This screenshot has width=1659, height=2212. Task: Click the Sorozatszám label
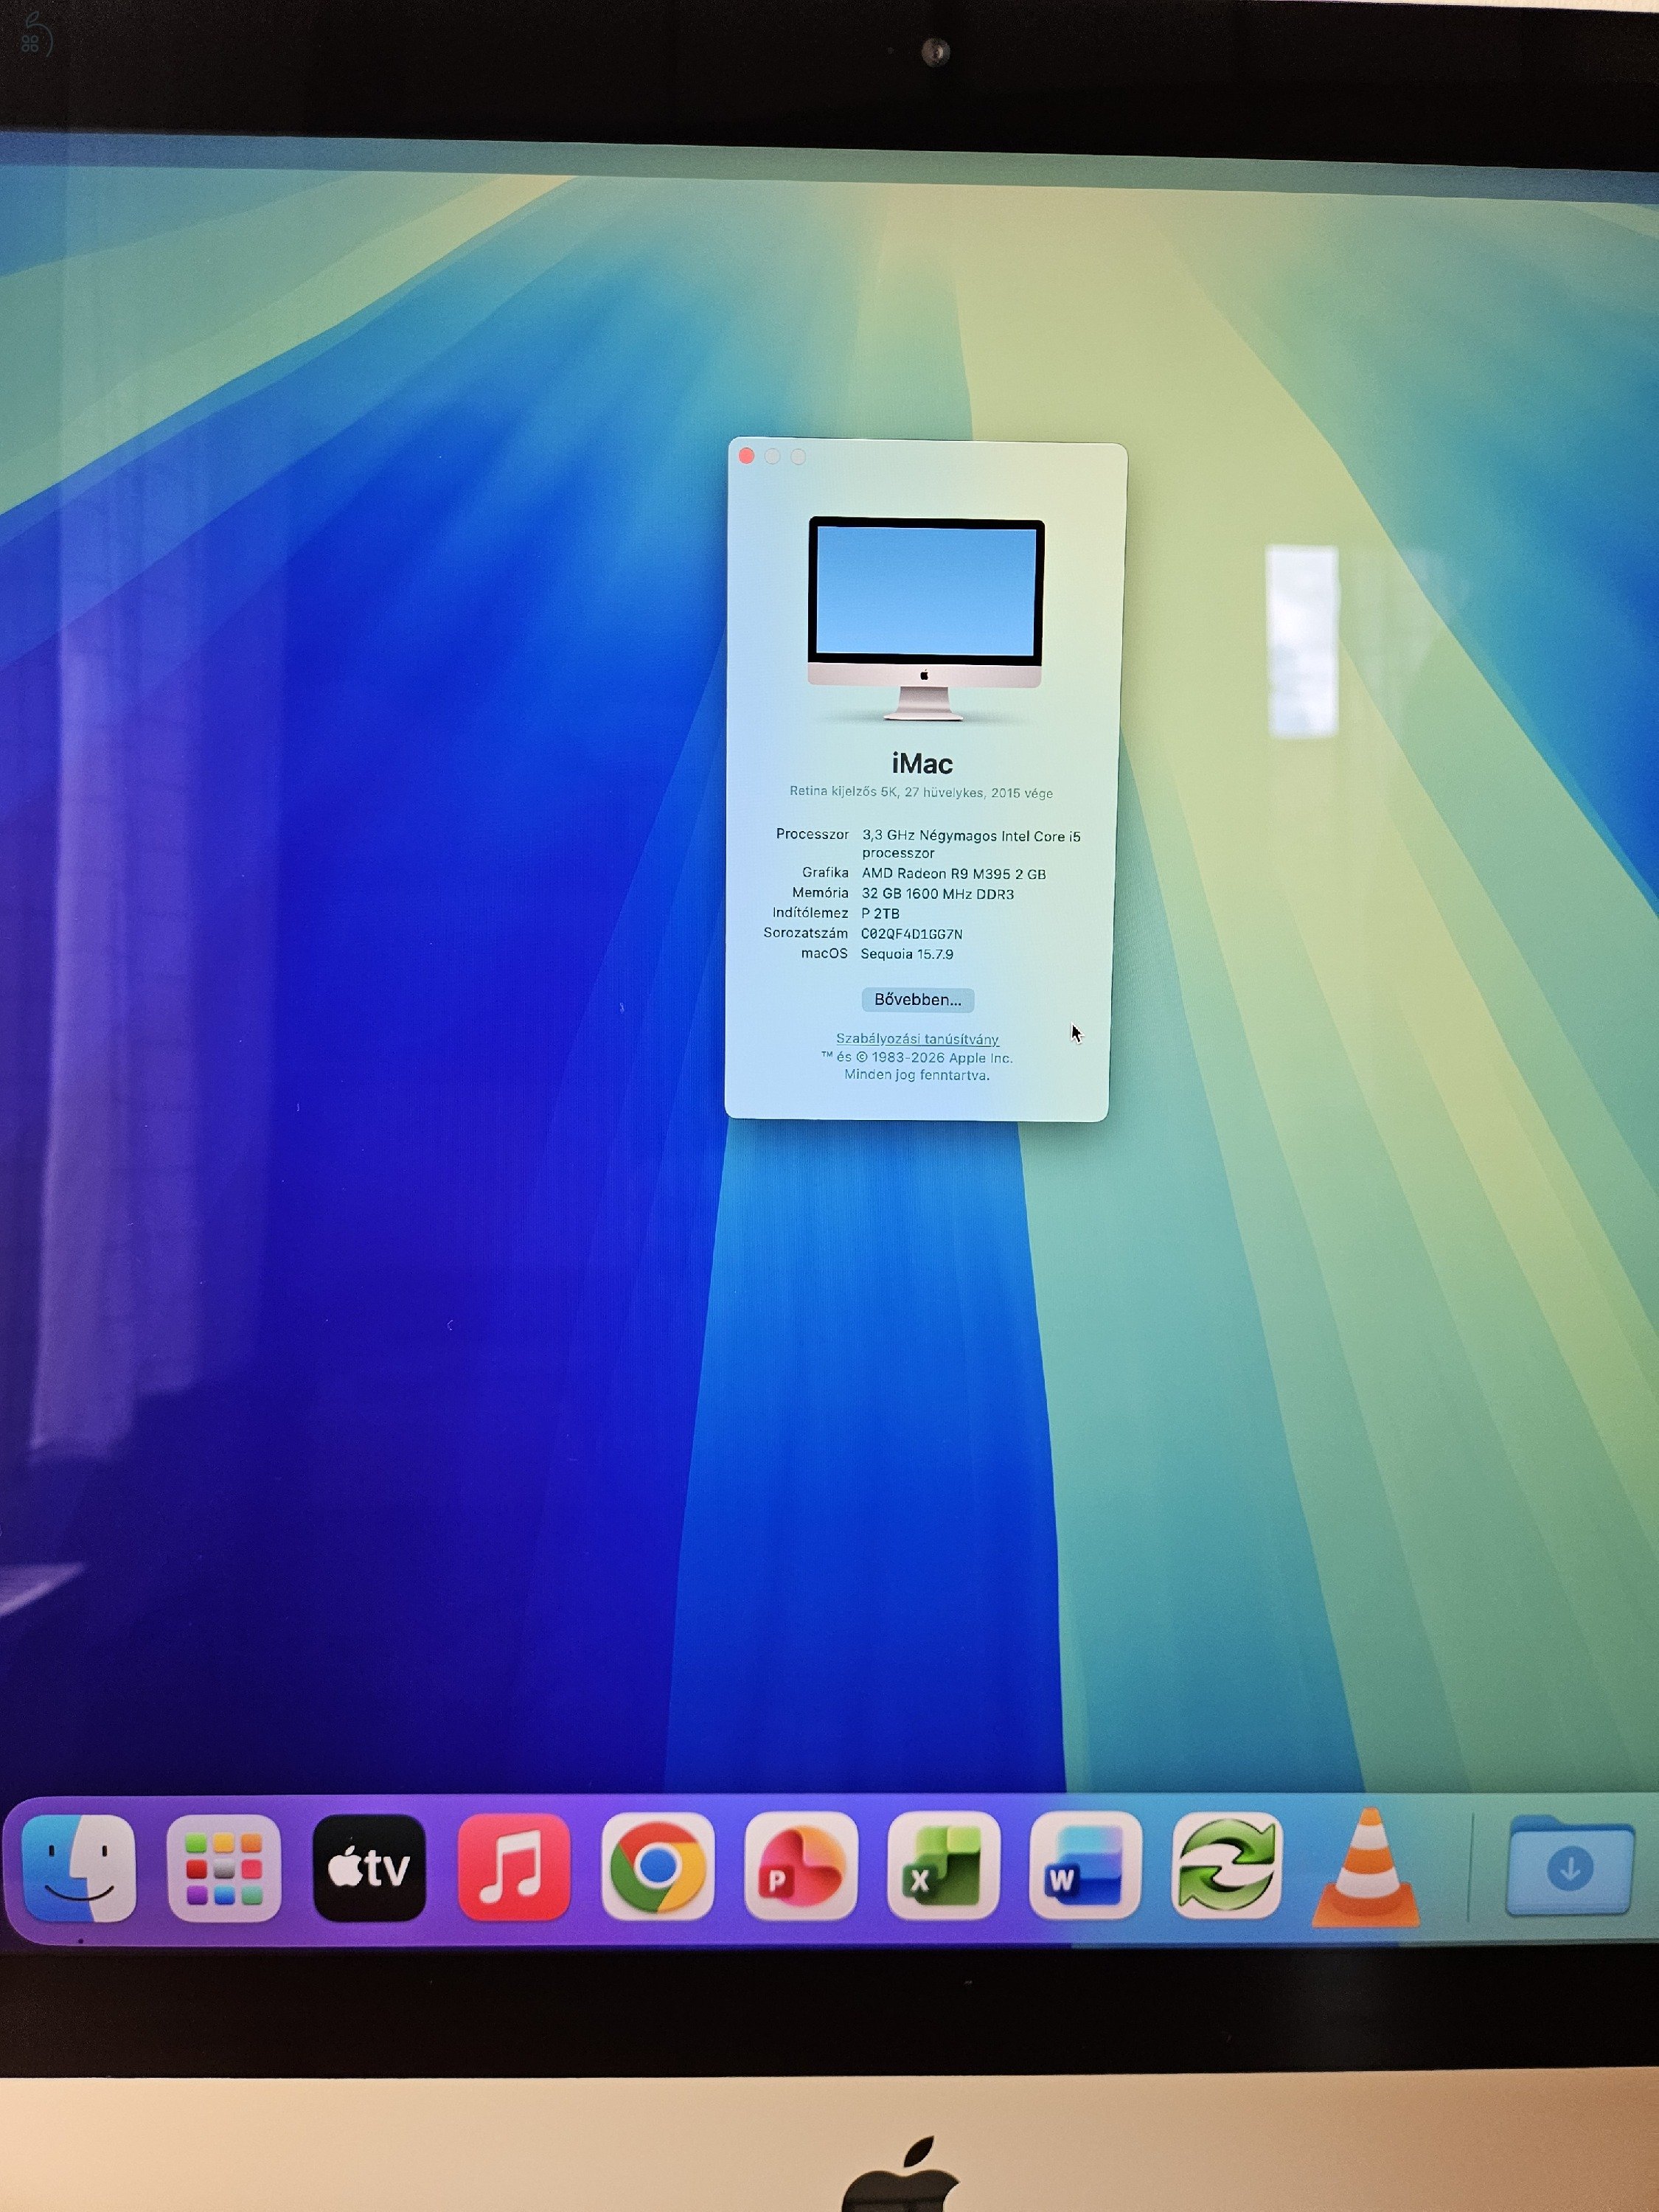(805, 933)
